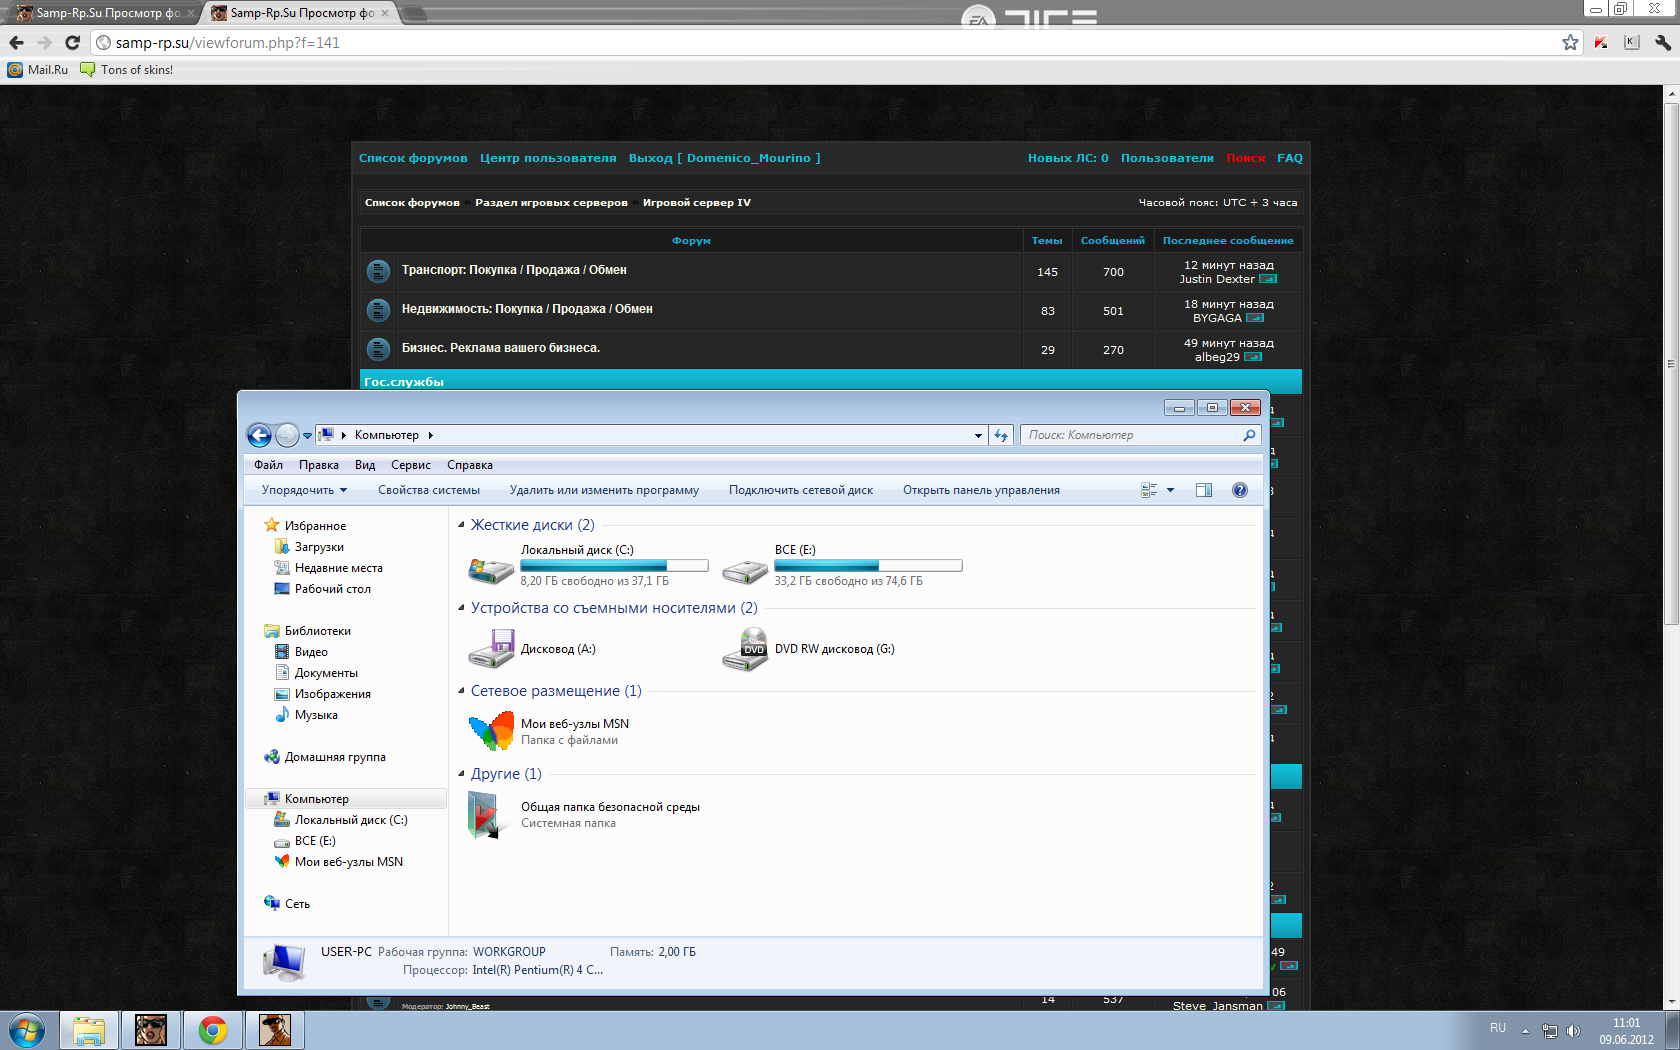1680x1050 pixels.
Task: Open Mail.Ru bookmark
Action: point(38,70)
